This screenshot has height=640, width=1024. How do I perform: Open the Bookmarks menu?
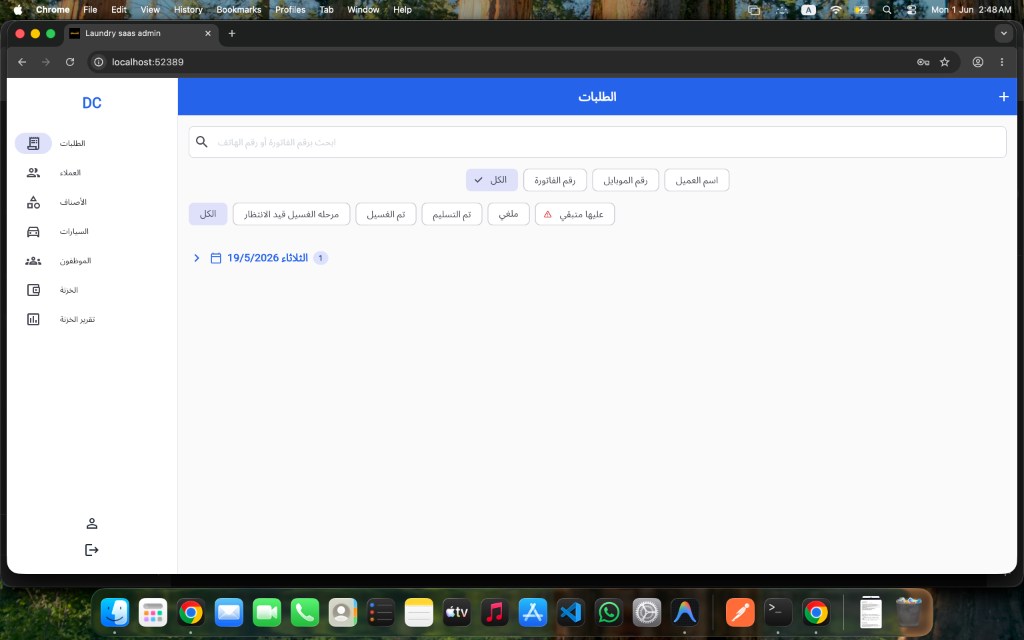239,10
